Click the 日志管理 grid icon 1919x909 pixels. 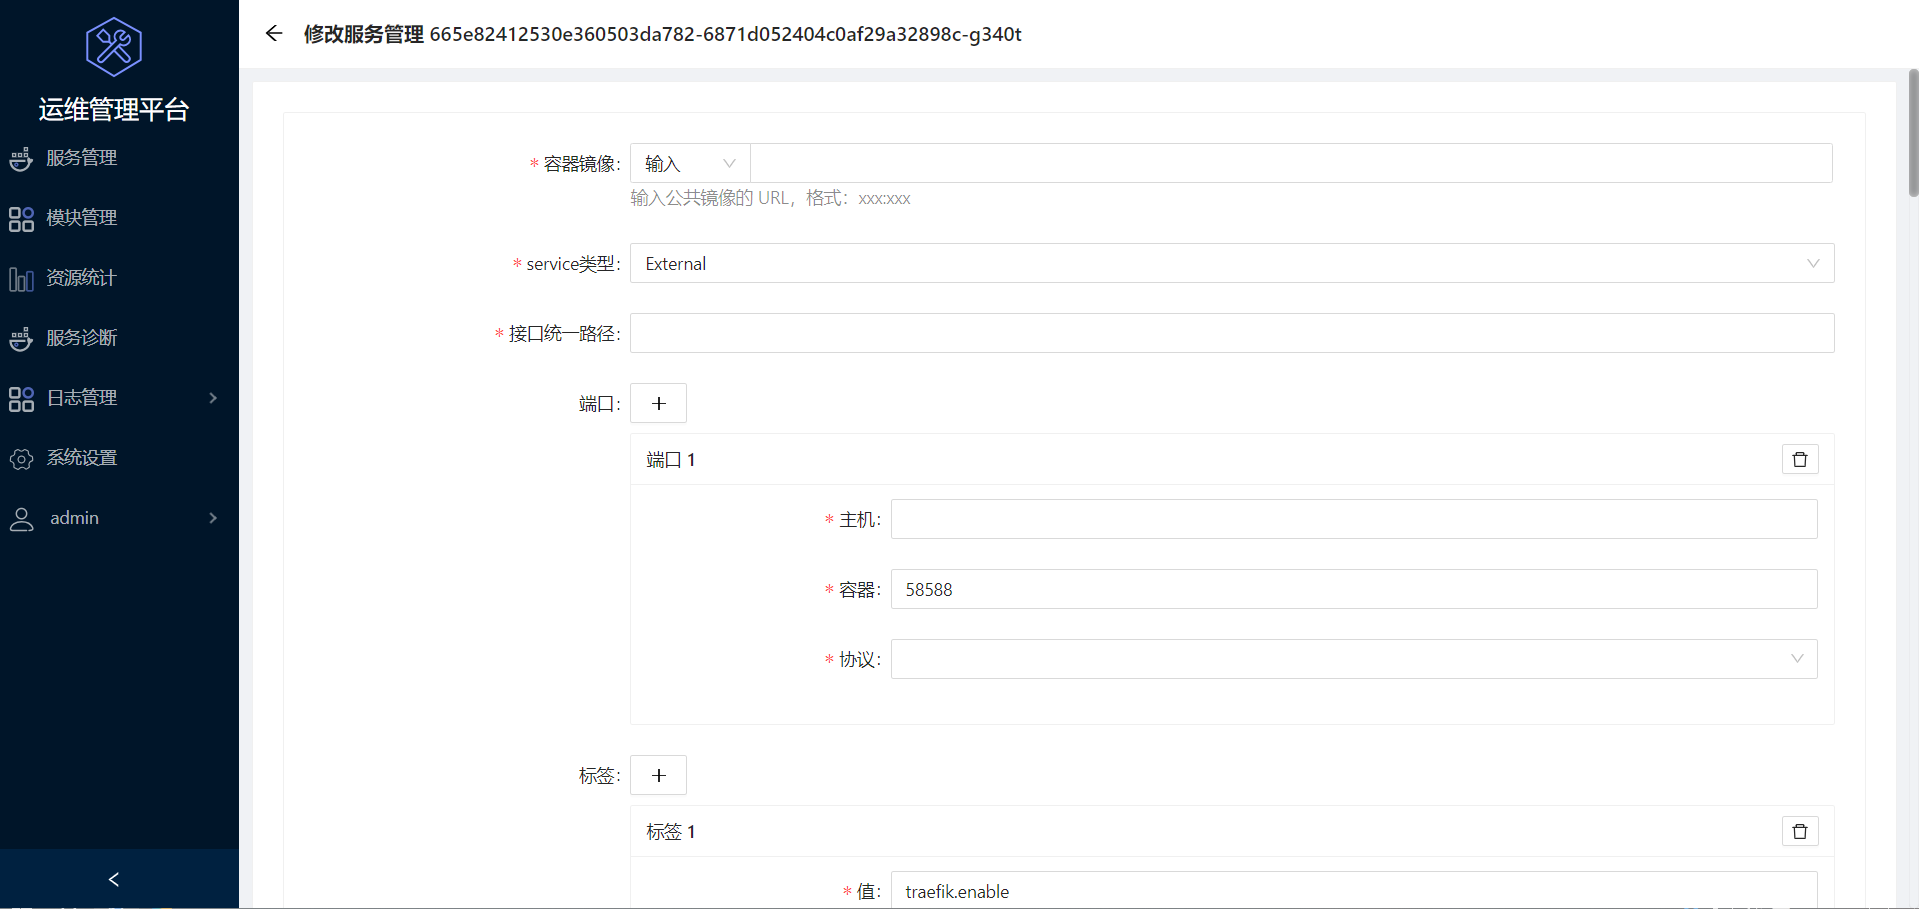coord(21,399)
